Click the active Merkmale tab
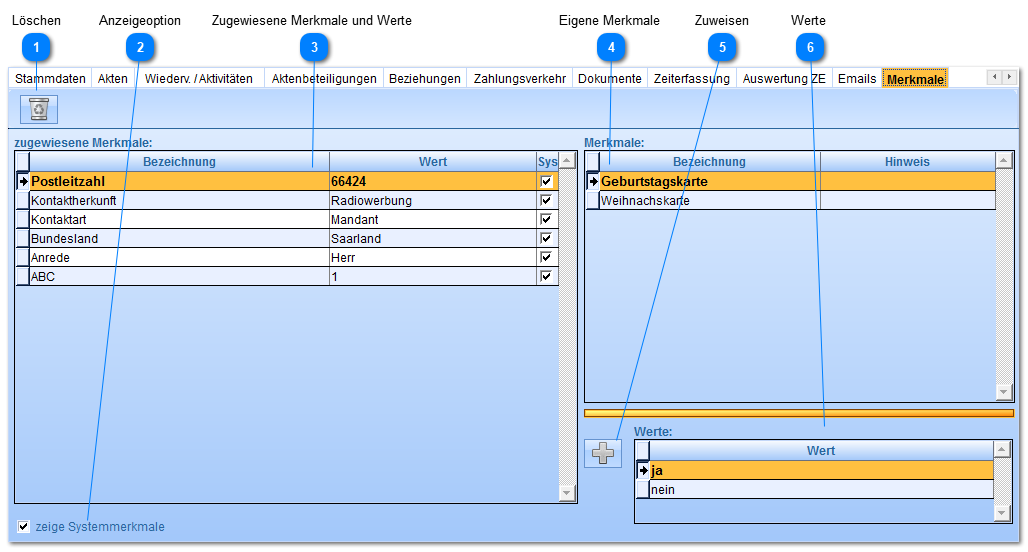This screenshot has height=552, width=1028. coord(915,79)
